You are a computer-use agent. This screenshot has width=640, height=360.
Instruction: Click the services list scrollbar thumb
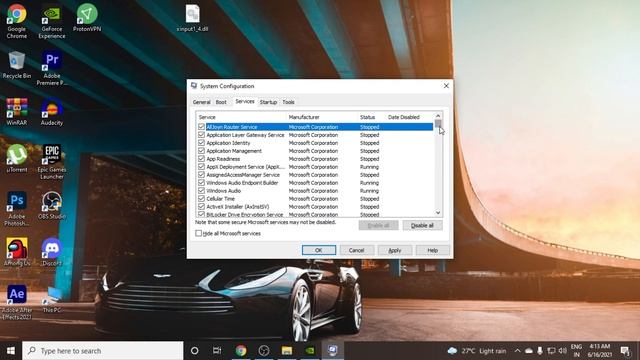click(438, 123)
